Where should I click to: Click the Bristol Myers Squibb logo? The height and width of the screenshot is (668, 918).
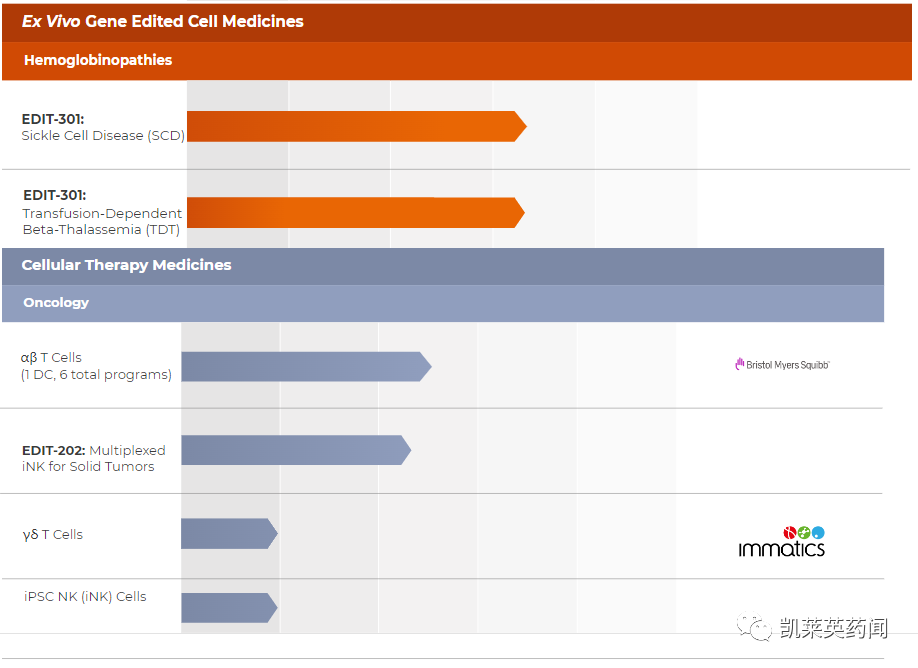(x=782, y=365)
